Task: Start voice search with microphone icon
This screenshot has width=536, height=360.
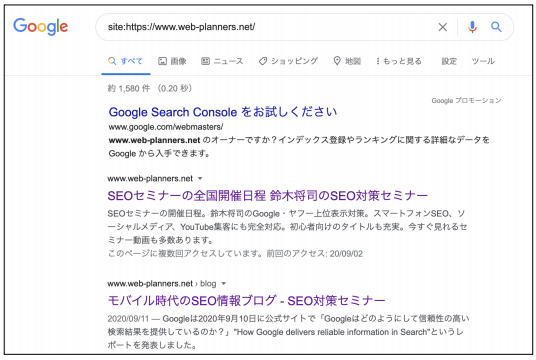Action: coord(472,27)
